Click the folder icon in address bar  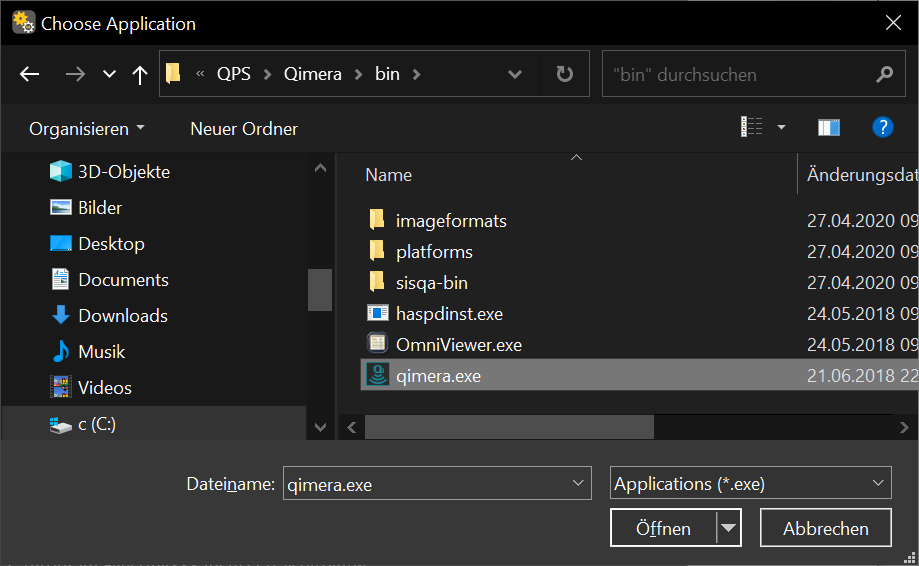point(173,74)
